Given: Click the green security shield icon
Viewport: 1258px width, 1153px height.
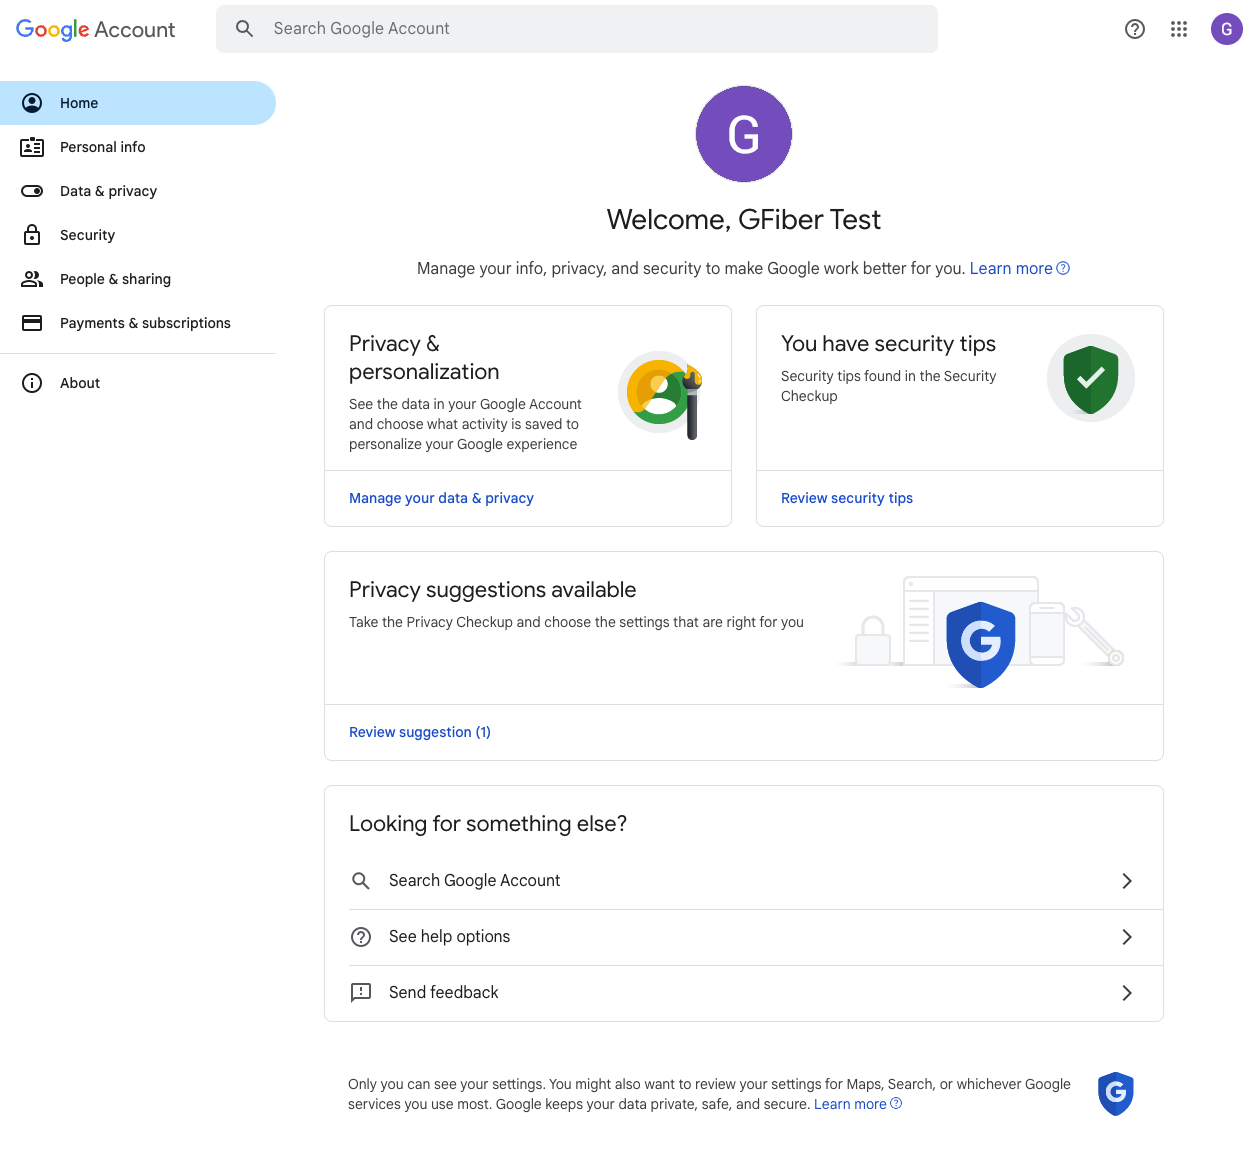Looking at the screenshot, I should [1090, 378].
